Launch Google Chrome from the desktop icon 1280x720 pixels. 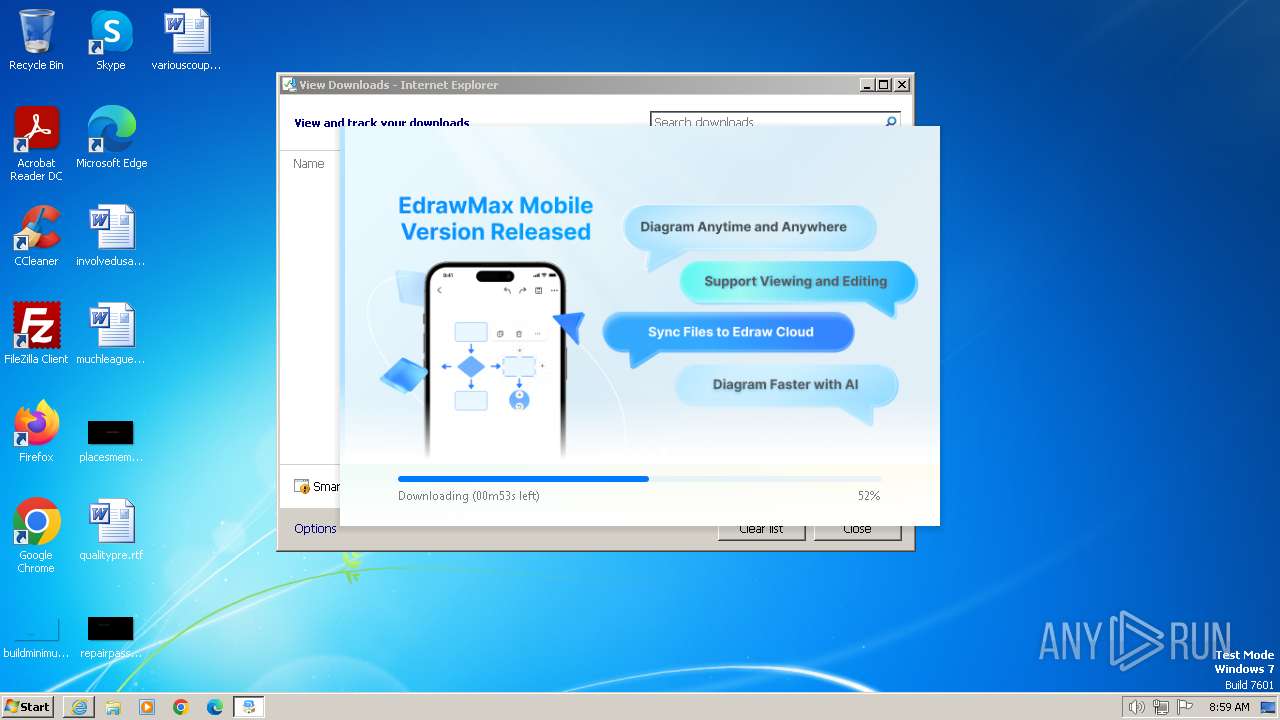tap(36, 536)
